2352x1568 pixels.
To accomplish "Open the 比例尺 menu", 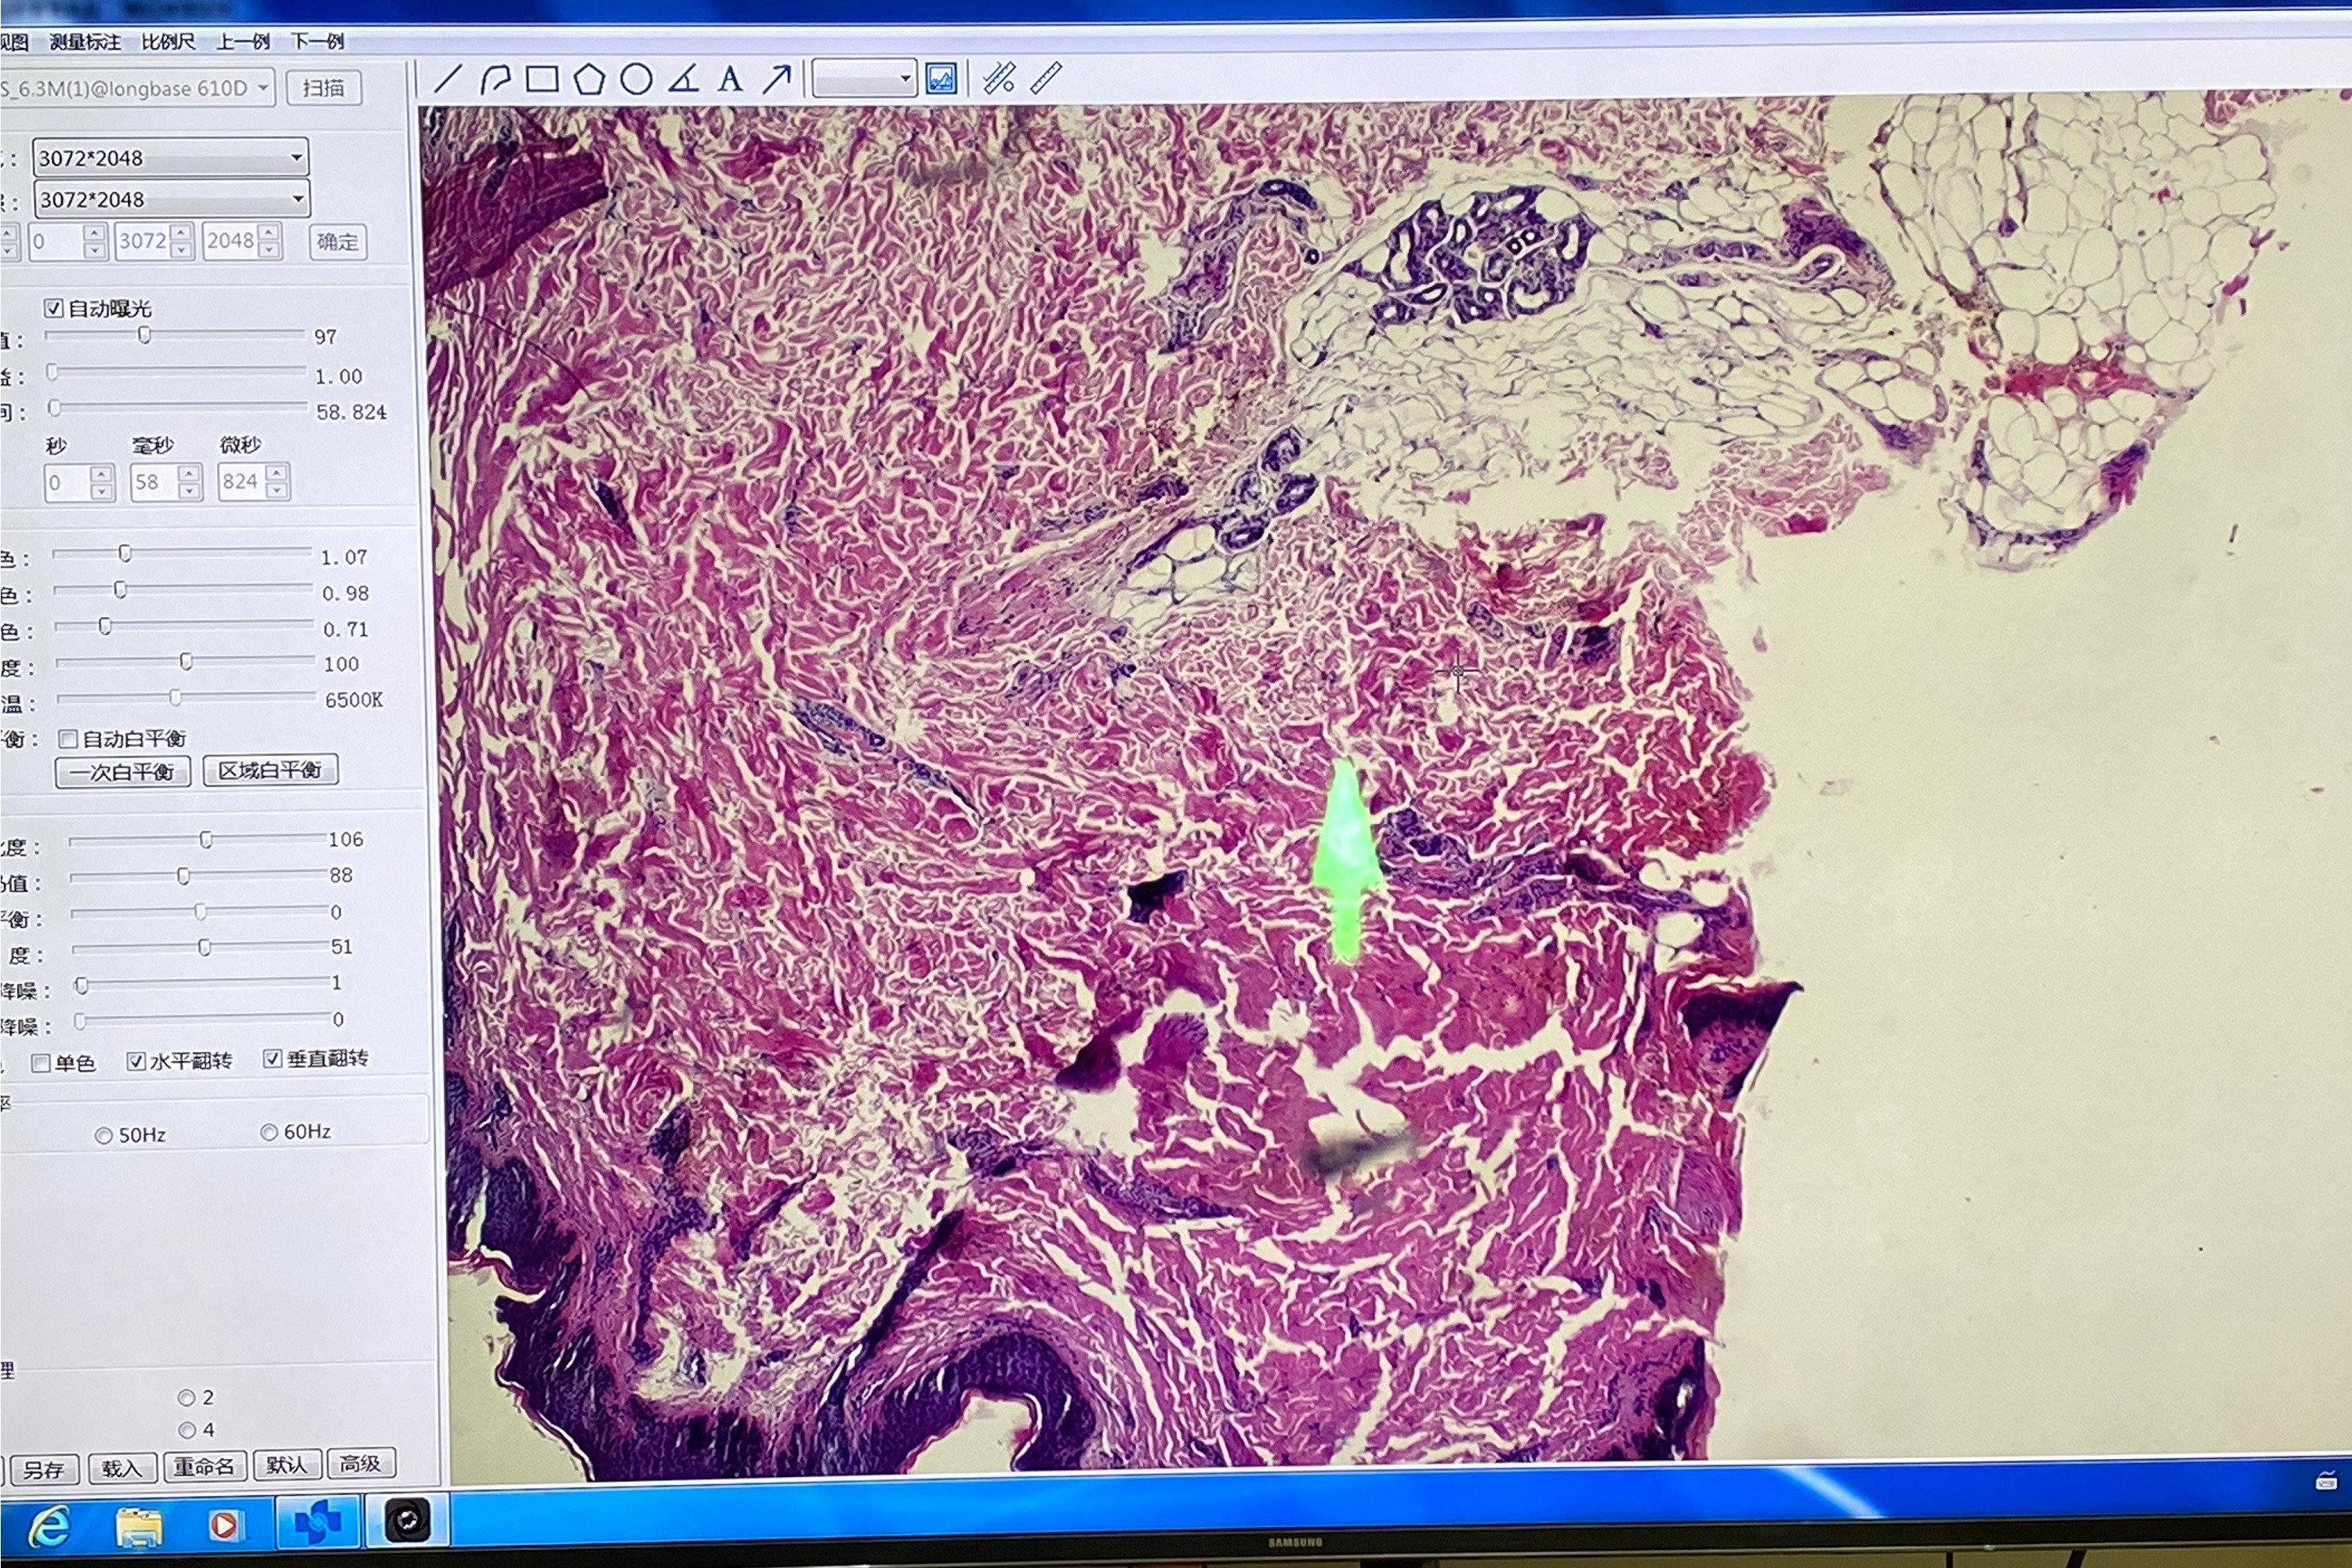I will [x=168, y=41].
